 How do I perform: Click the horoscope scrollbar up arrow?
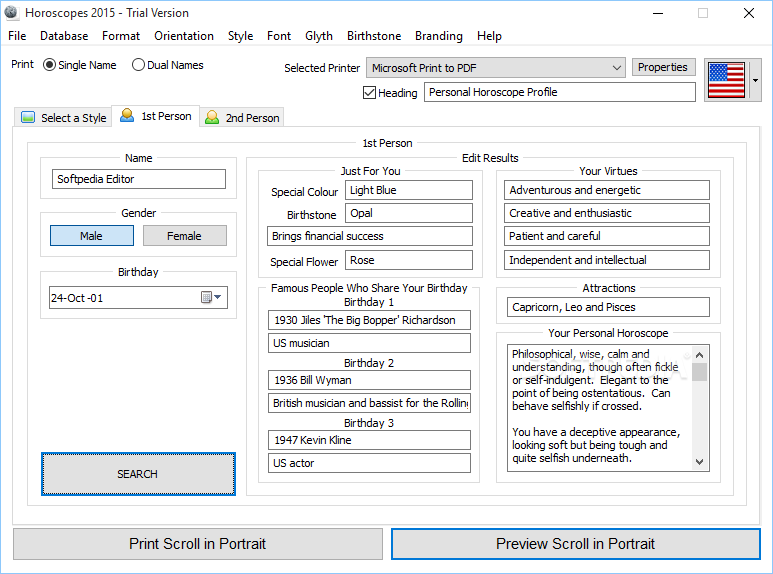click(x=699, y=355)
